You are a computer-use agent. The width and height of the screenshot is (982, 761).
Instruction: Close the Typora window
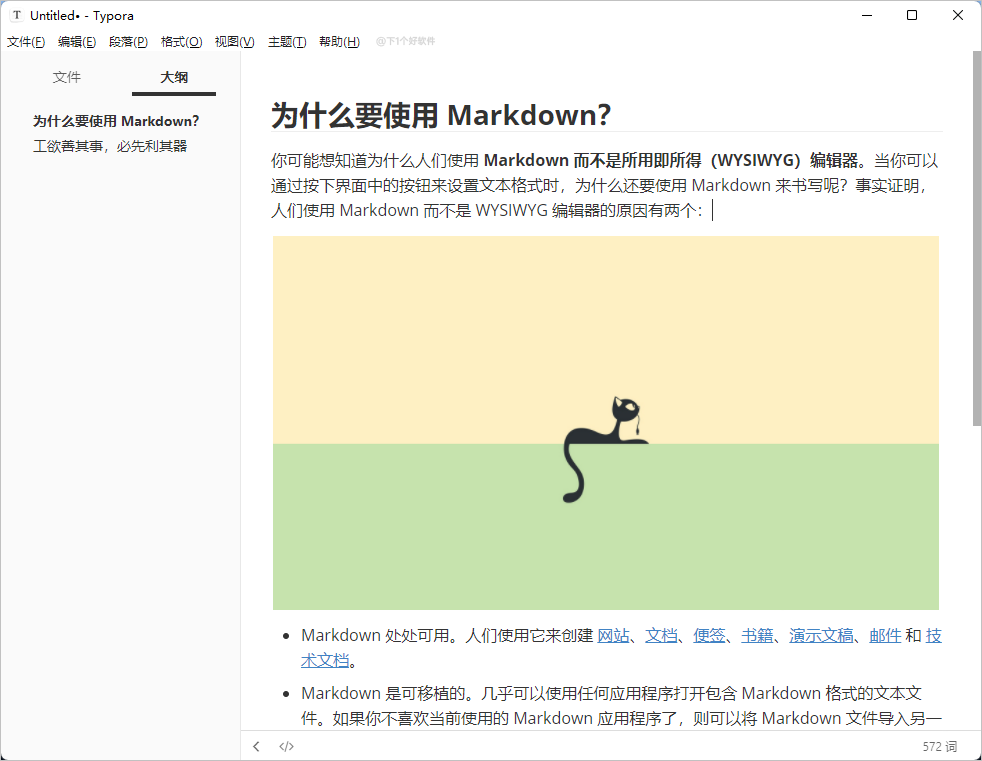click(x=958, y=15)
